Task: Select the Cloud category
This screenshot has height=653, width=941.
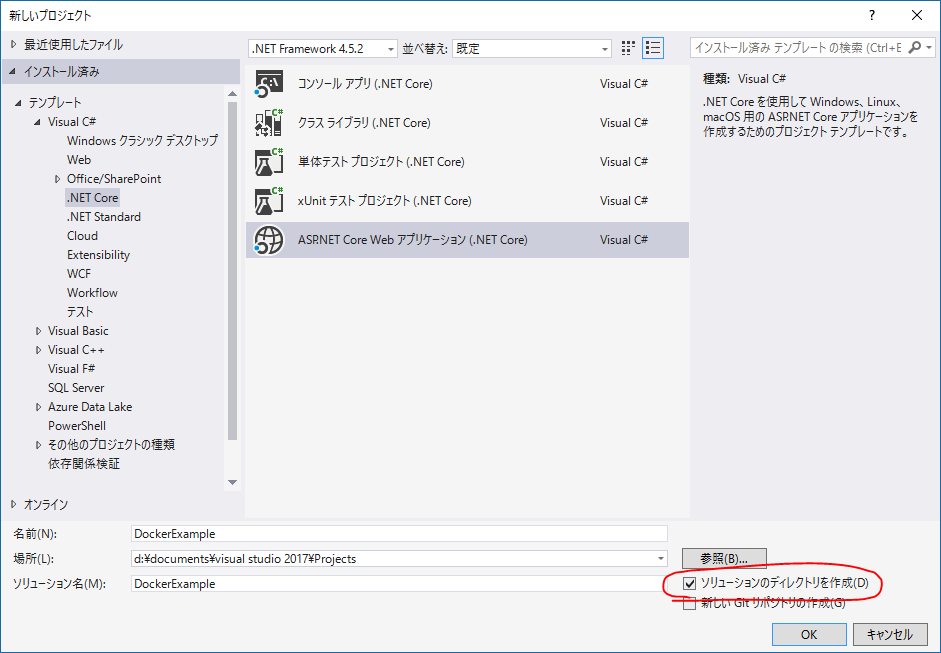Action: tap(82, 236)
